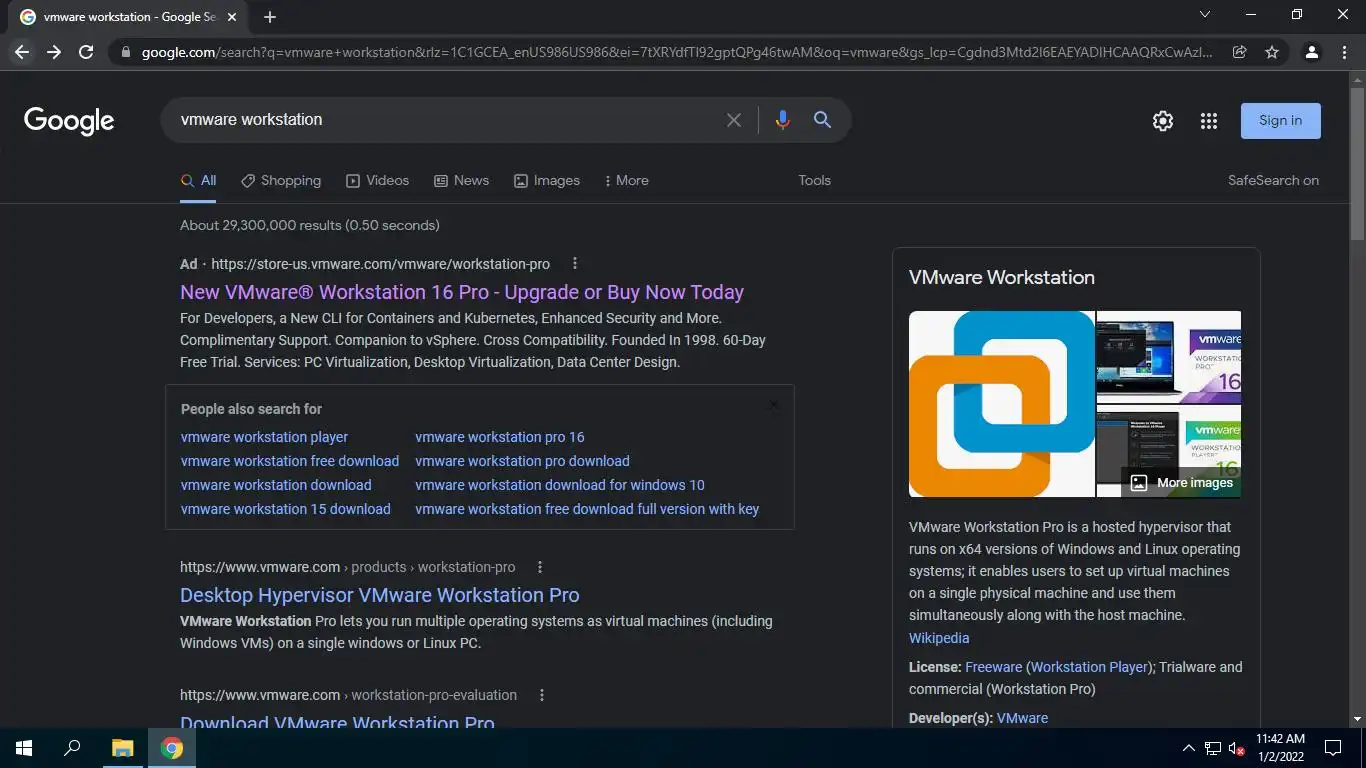Expand the More search categories menu
Viewport: 1366px width, 768px height.
click(x=627, y=180)
